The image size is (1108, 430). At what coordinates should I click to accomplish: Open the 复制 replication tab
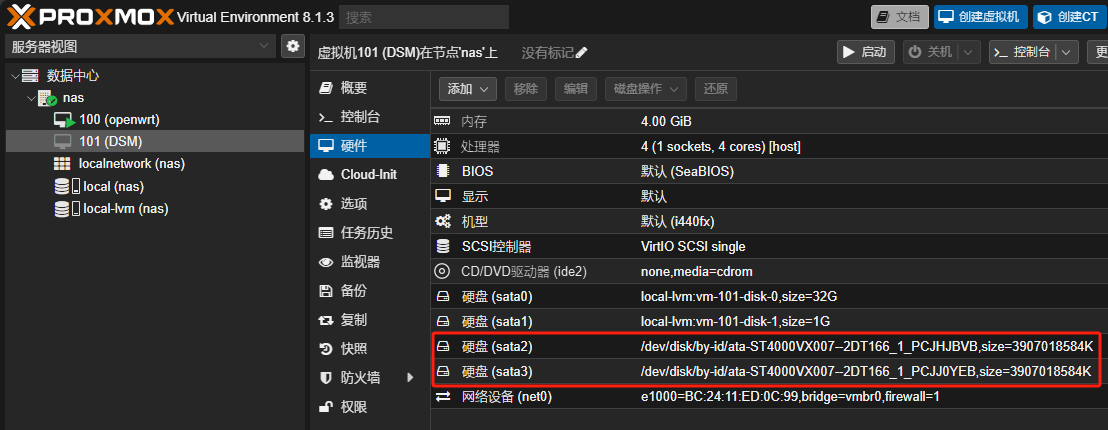pos(370,320)
